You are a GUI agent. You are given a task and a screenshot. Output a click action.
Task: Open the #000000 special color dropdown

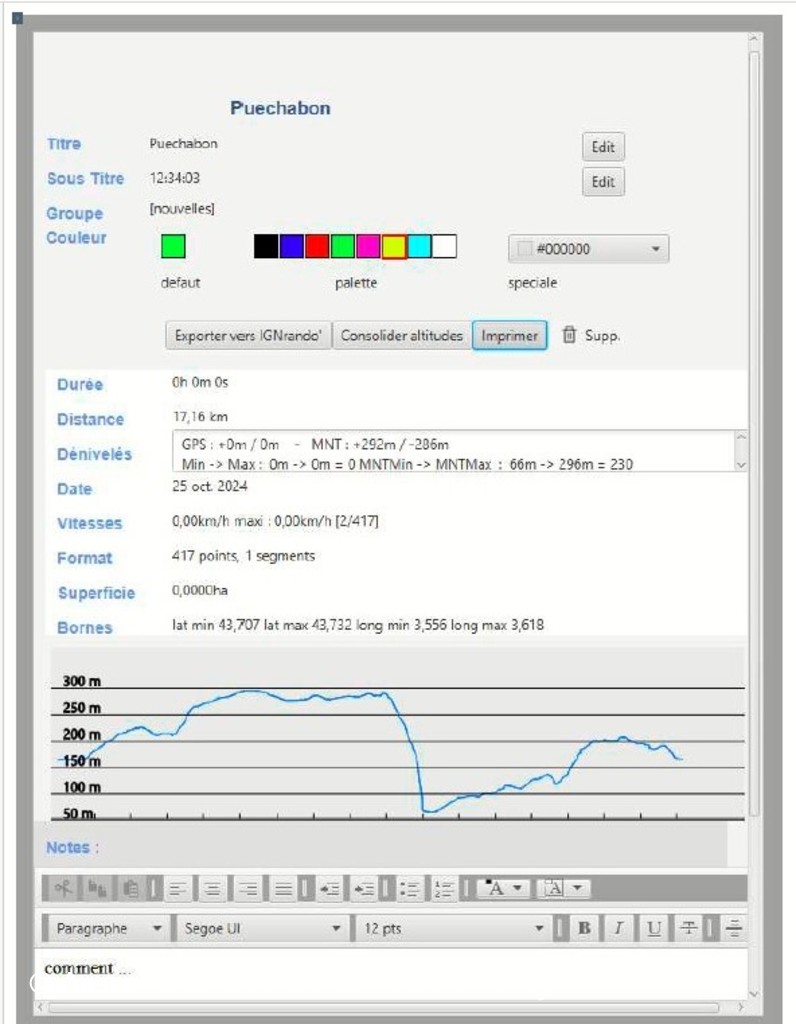(x=588, y=249)
